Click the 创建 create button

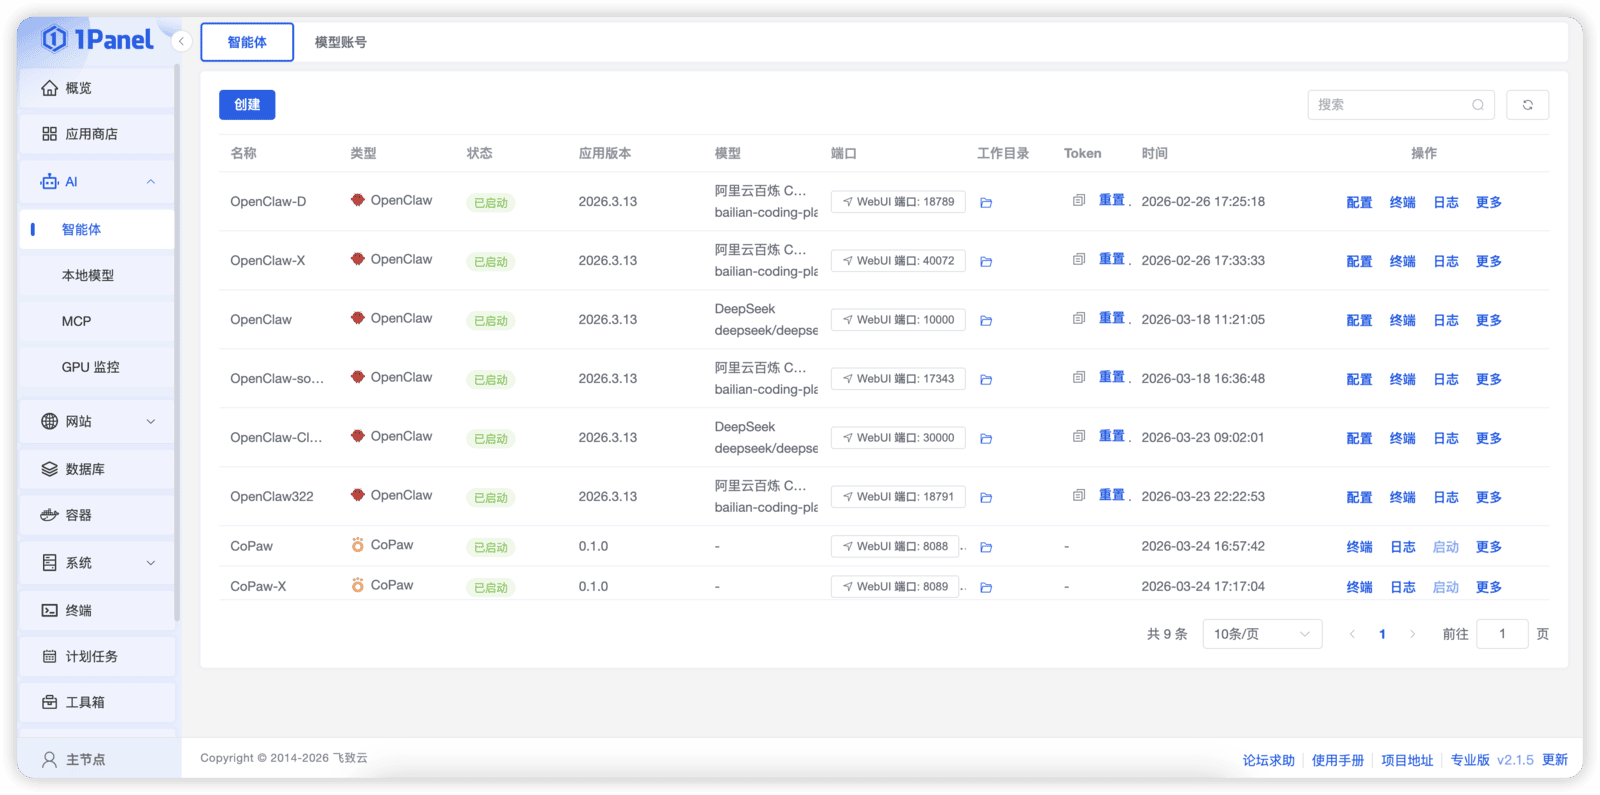pos(247,104)
